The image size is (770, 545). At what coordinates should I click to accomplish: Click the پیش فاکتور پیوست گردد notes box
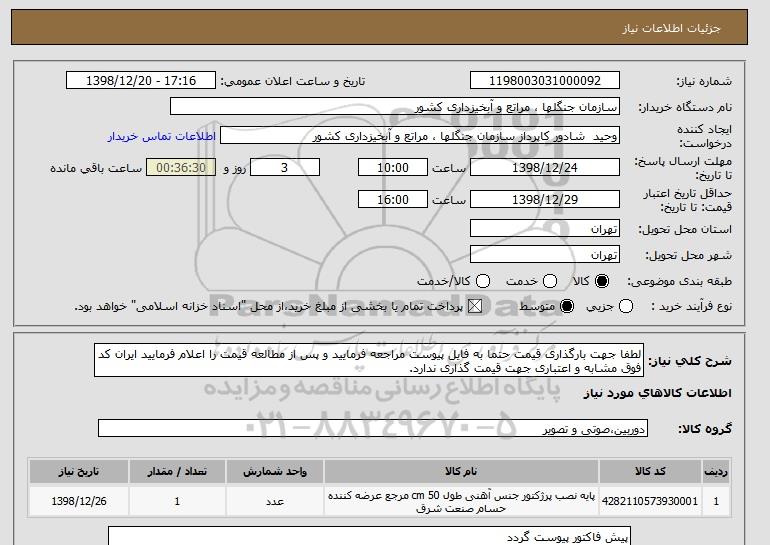click(x=369, y=536)
